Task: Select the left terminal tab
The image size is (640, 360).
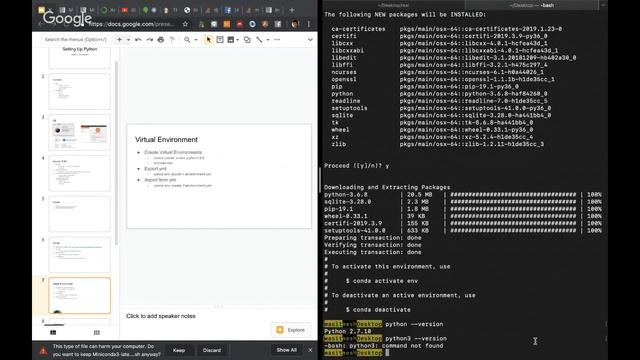Action: (x=393, y=5)
